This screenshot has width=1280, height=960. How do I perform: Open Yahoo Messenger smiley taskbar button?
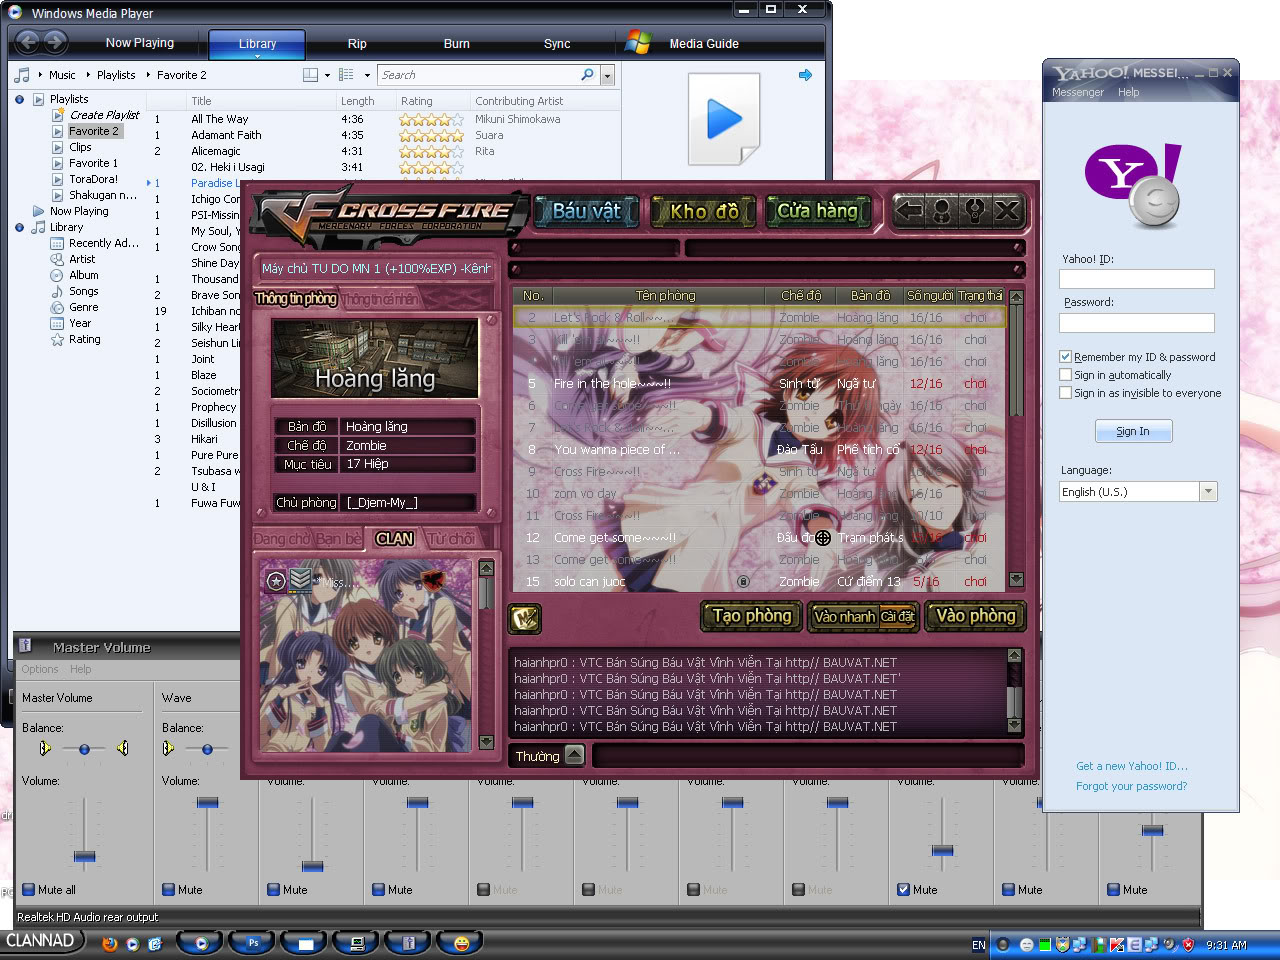(461, 942)
